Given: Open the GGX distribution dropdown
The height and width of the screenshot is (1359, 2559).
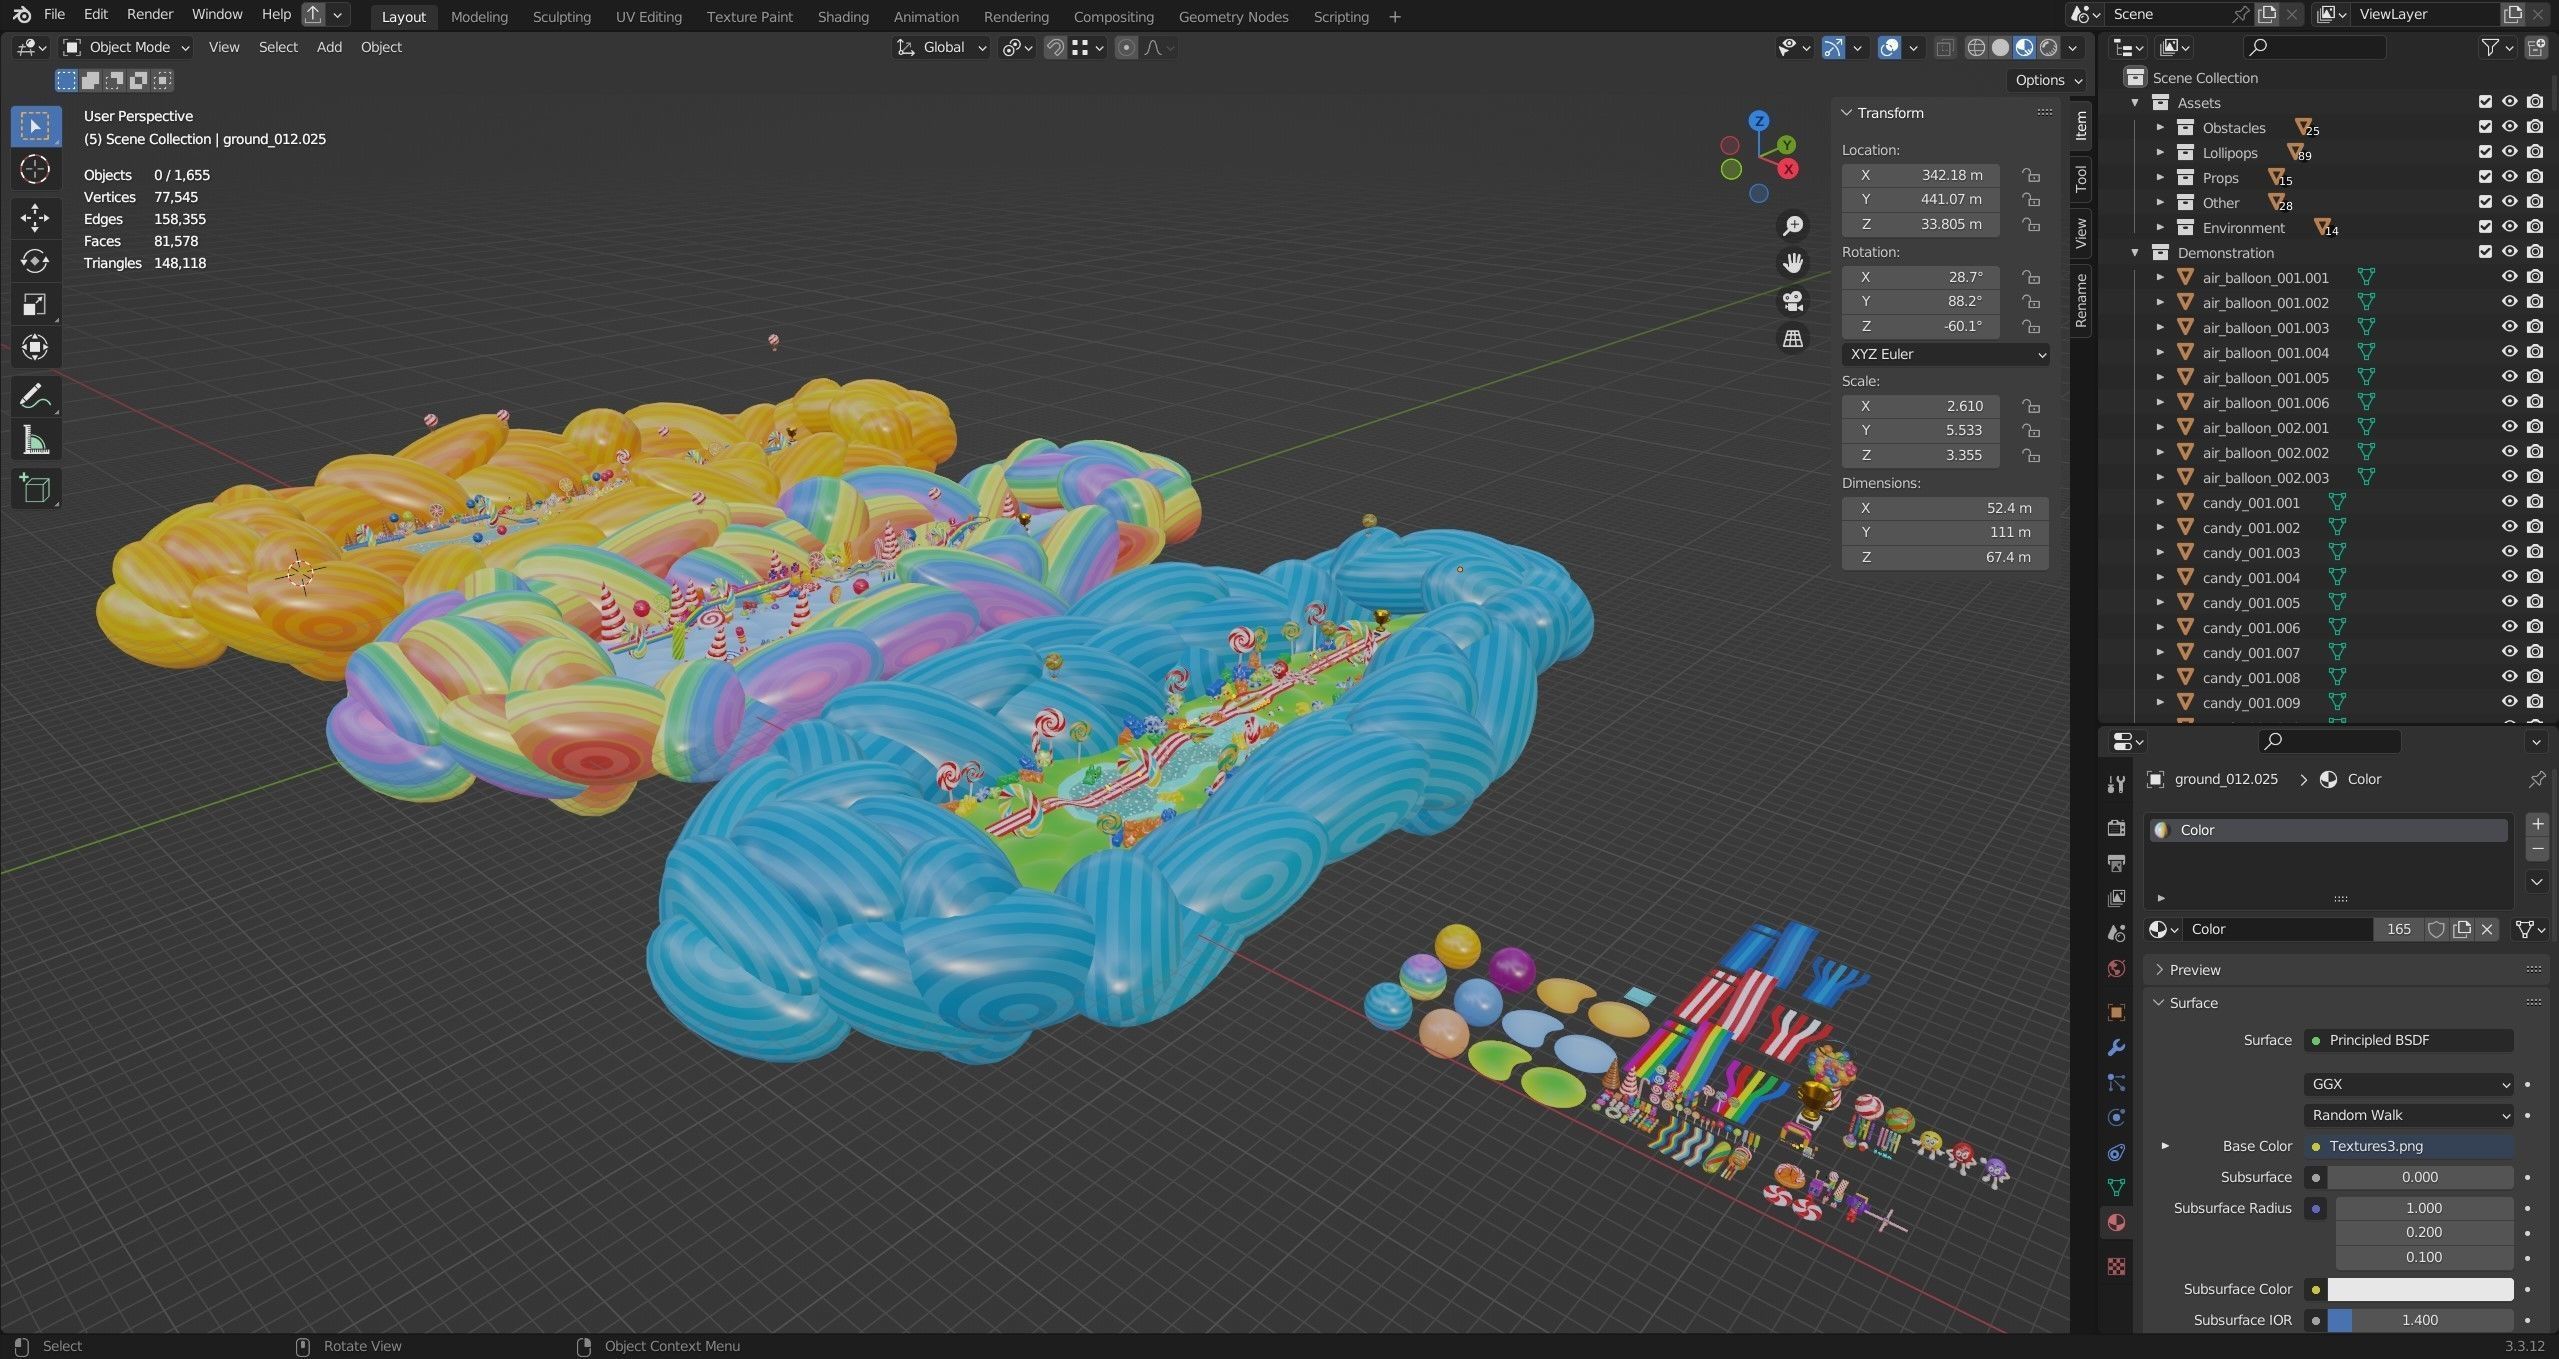Looking at the screenshot, I should tap(2409, 1084).
